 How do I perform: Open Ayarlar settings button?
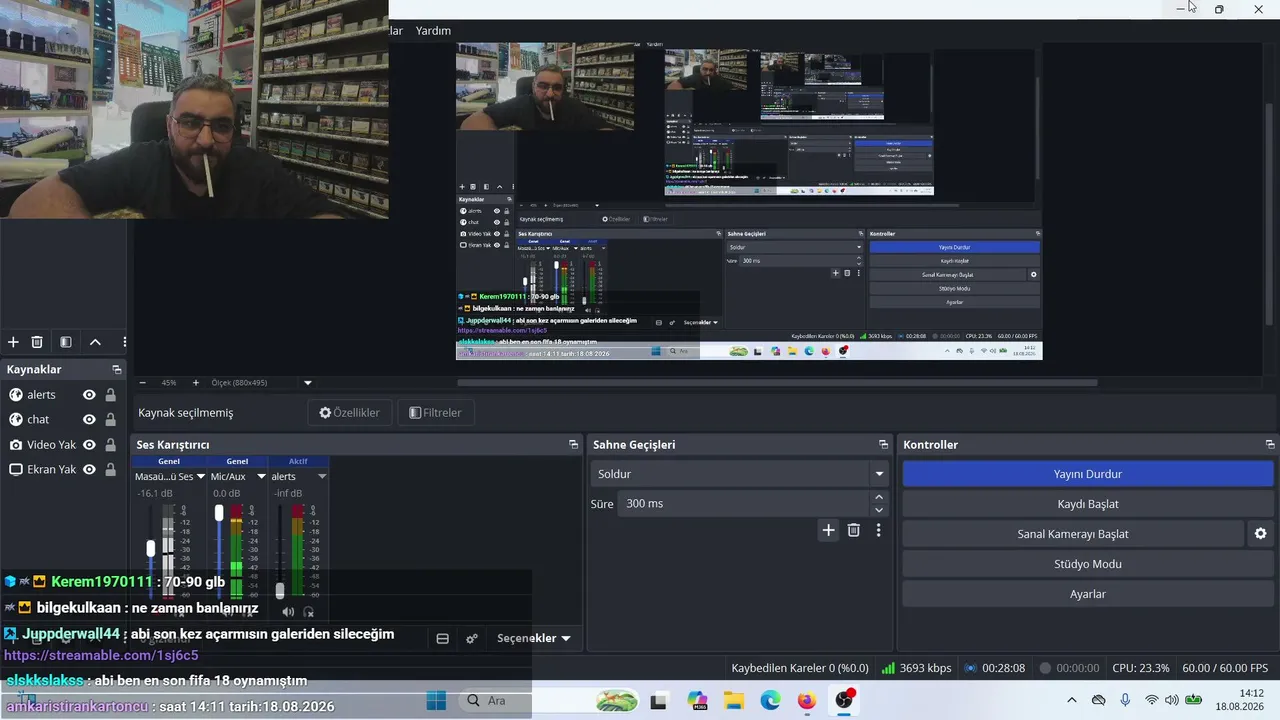1088,594
